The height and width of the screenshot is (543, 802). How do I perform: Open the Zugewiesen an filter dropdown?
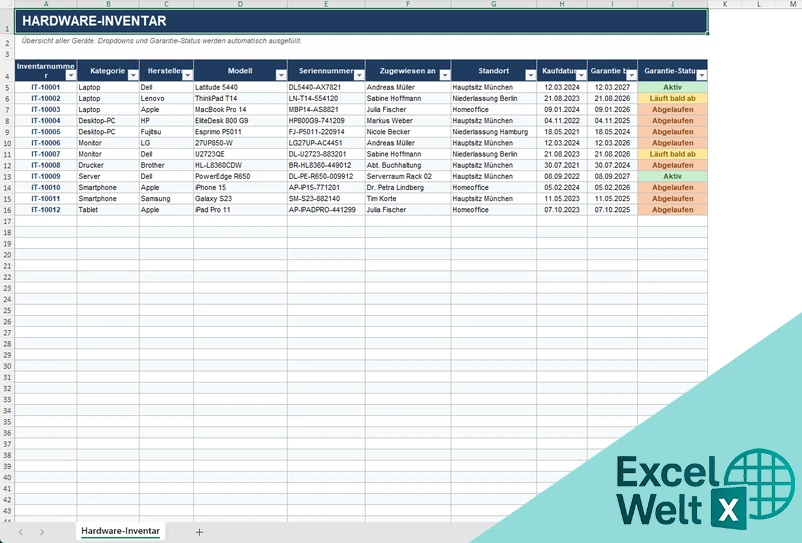(x=444, y=75)
